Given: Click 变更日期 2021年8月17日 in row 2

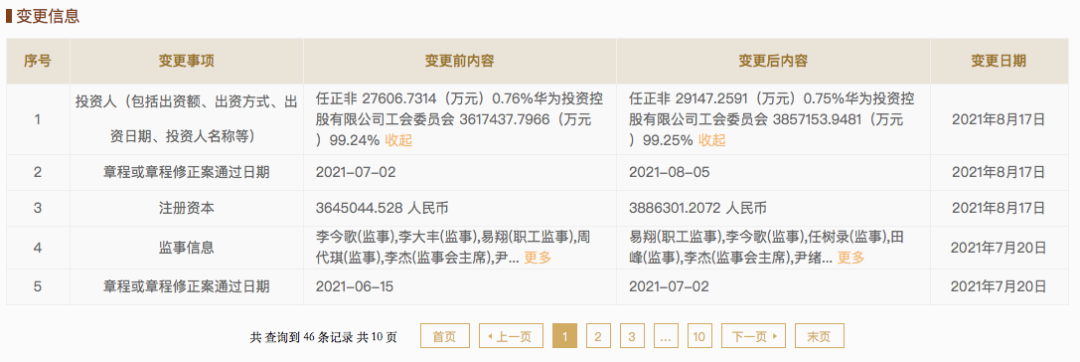Looking at the screenshot, I should (x=999, y=173).
